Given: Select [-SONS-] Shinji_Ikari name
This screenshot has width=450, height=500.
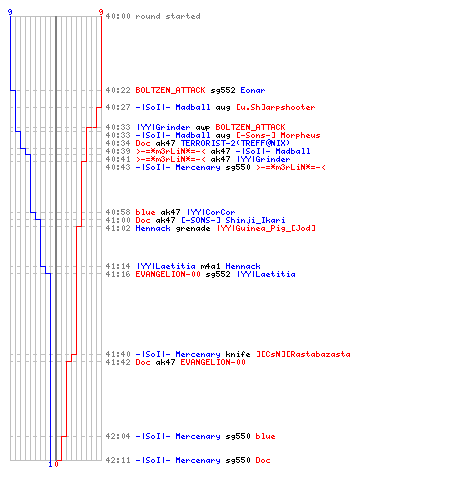Looking at the screenshot, I should (233, 220).
